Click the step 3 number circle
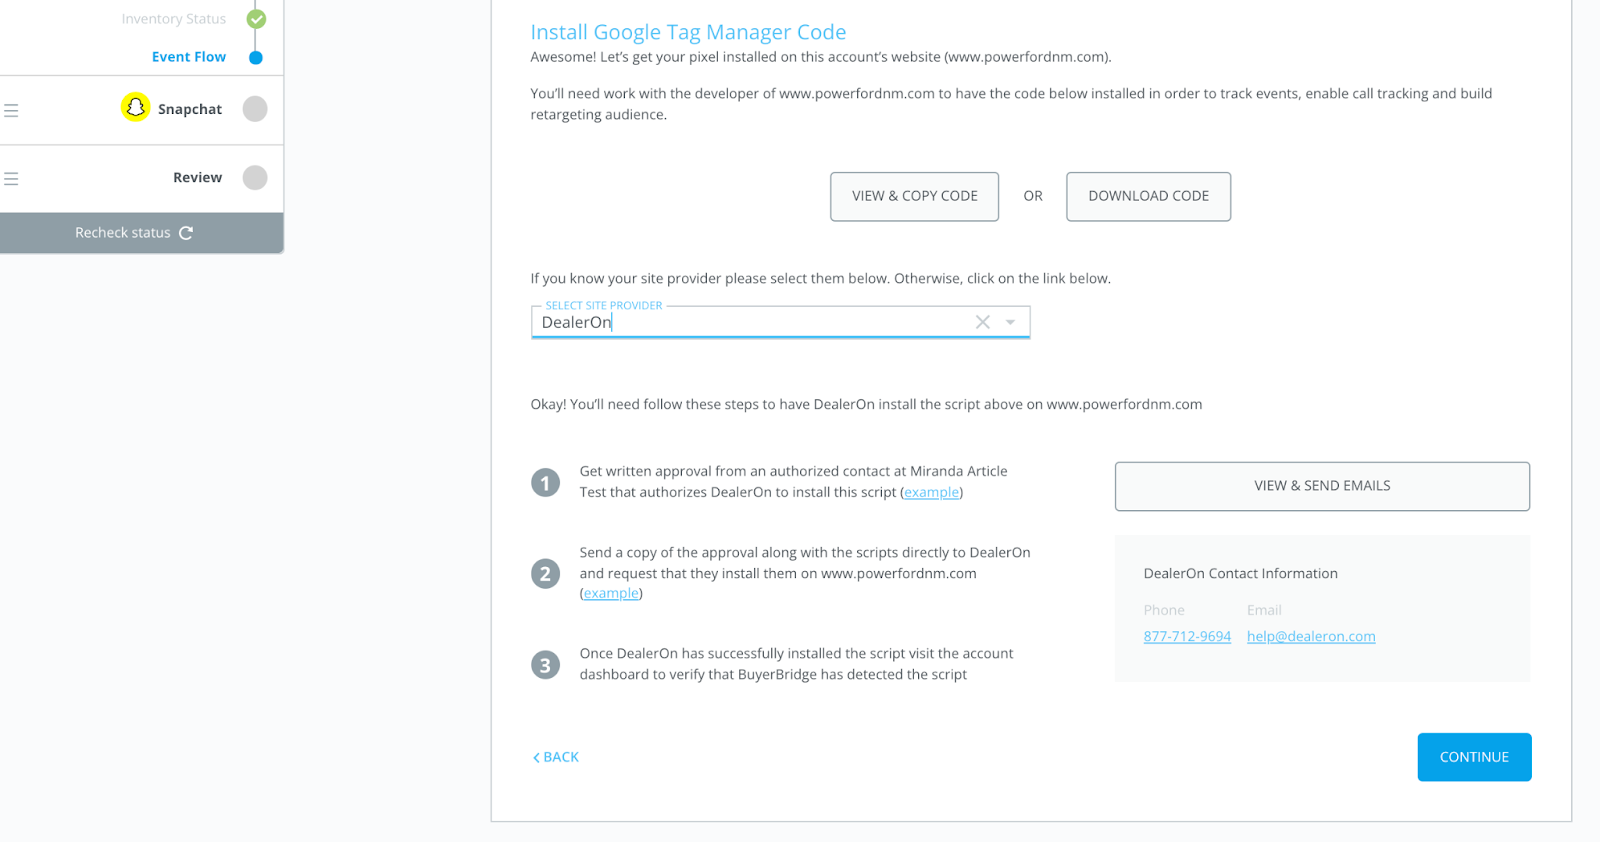 (x=545, y=665)
